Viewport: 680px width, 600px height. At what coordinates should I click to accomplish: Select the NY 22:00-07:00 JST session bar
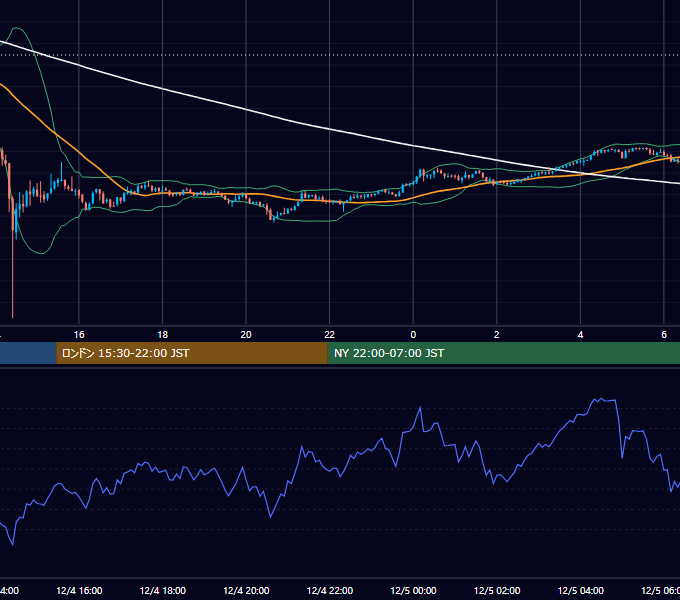point(503,353)
